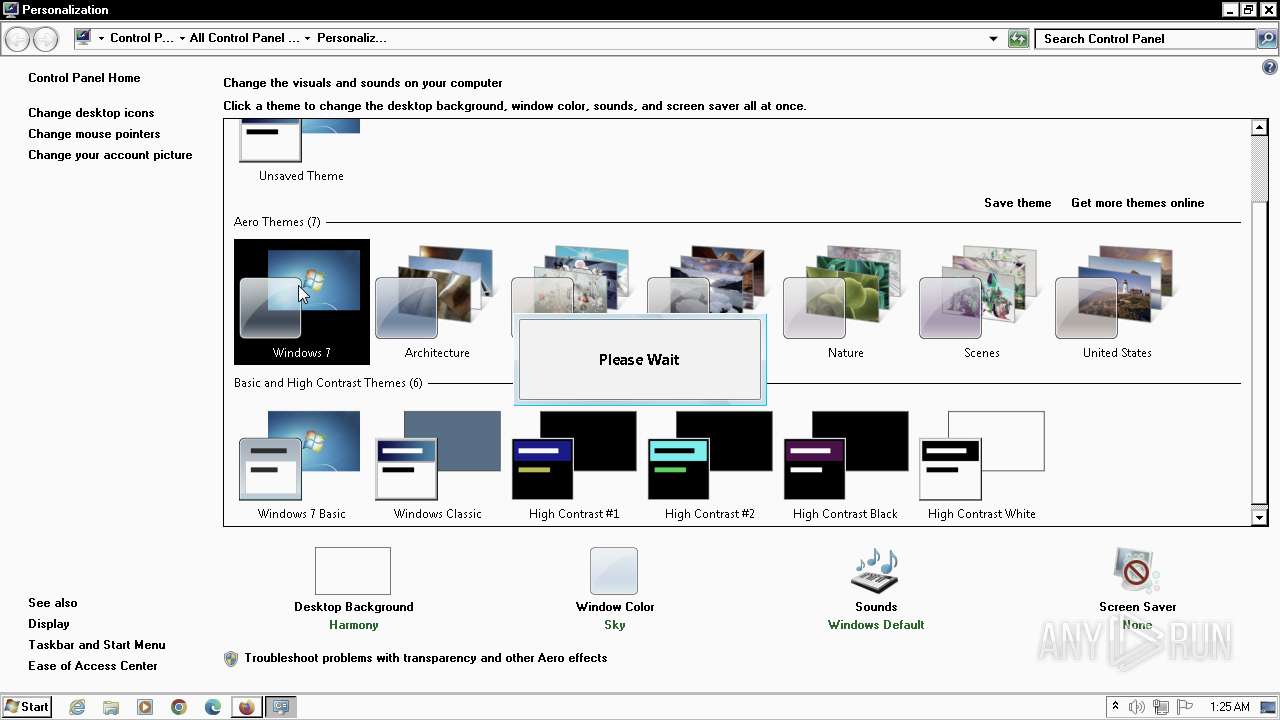This screenshot has width=1280, height=720.
Task: Launch Internet Explorer from taskbar
Action: click(x=77, y=707)
